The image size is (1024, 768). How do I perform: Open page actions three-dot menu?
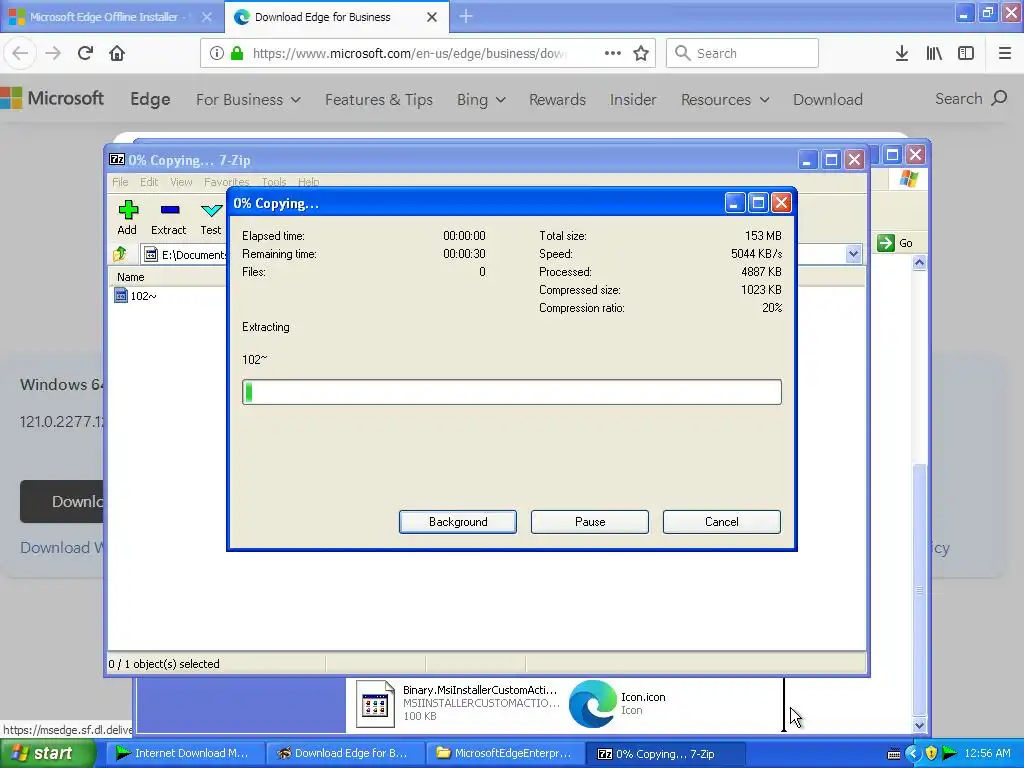pos(613,53)
